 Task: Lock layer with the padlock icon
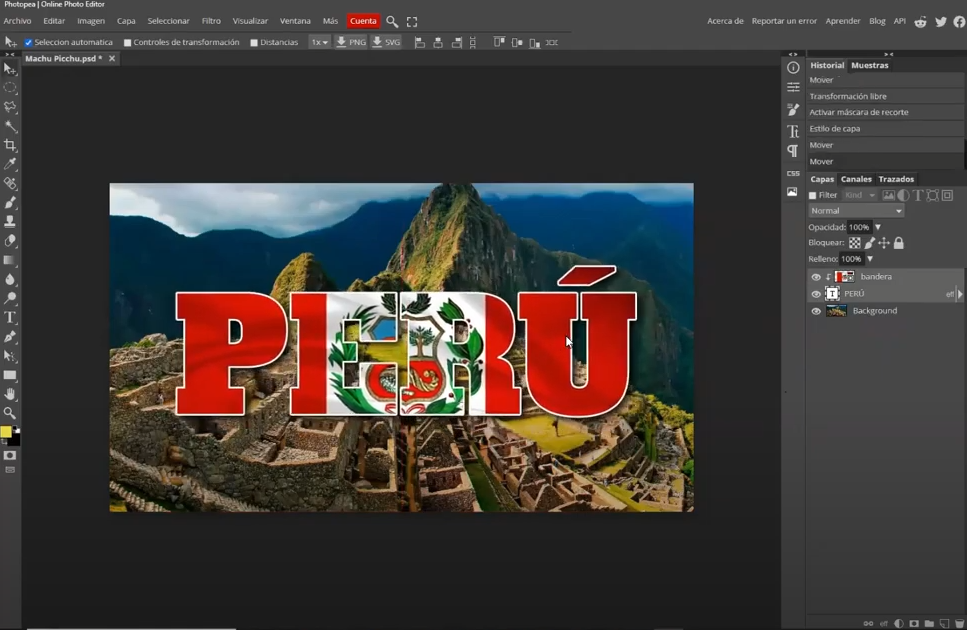898,243
